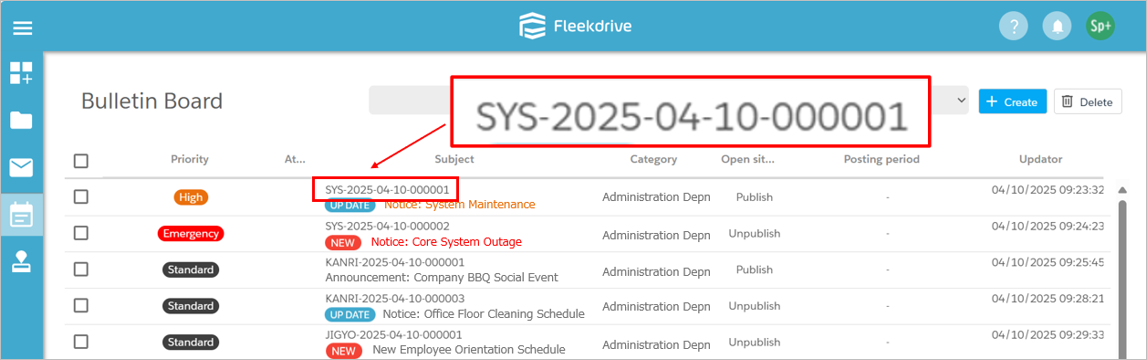1147x360 pixels.
Task: Toggle the select-all header checkbox
Action: click(x=81, y=160)
